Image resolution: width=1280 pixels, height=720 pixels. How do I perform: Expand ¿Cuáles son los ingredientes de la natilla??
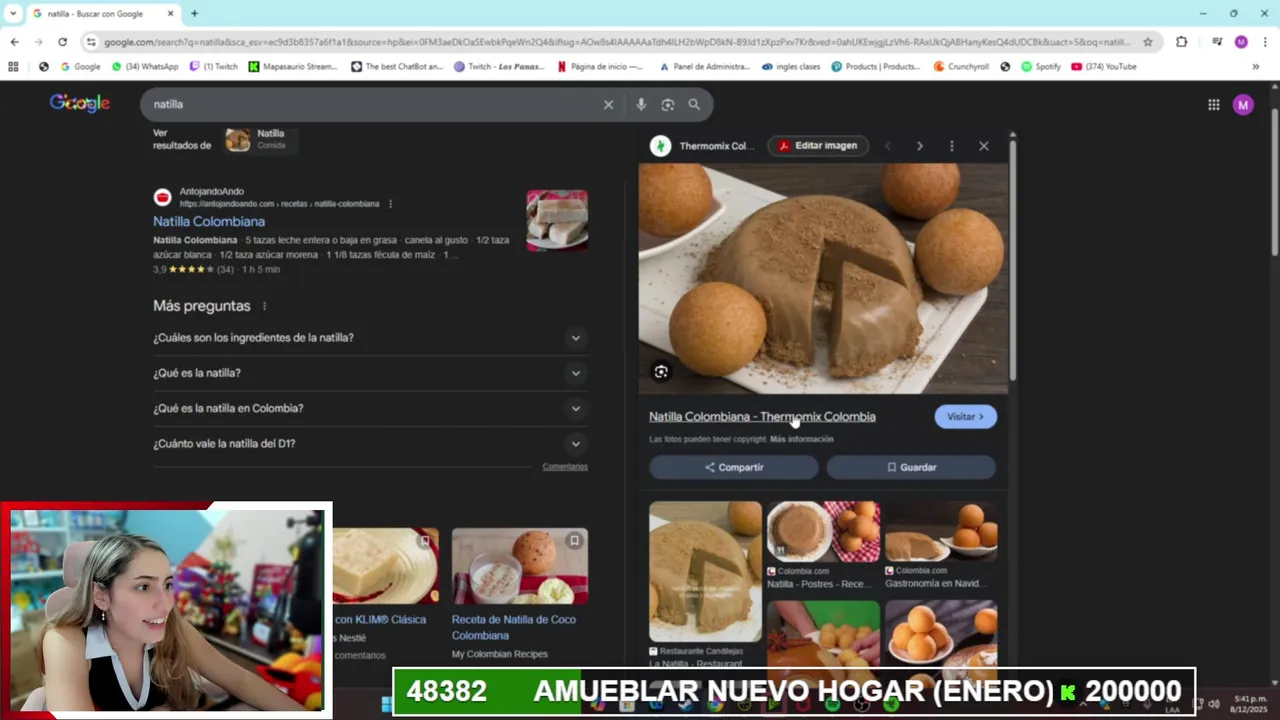370,338
